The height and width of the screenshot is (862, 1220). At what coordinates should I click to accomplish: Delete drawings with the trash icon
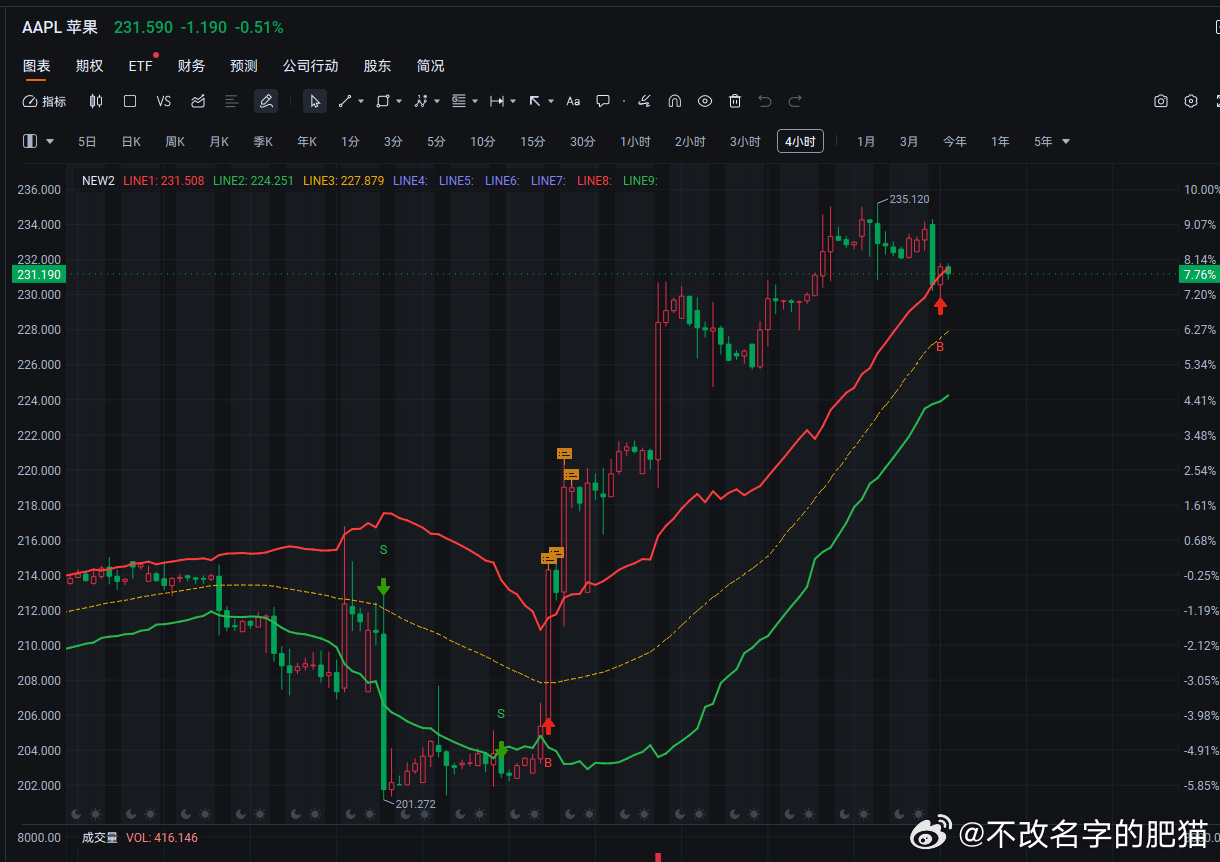[735, 101]
